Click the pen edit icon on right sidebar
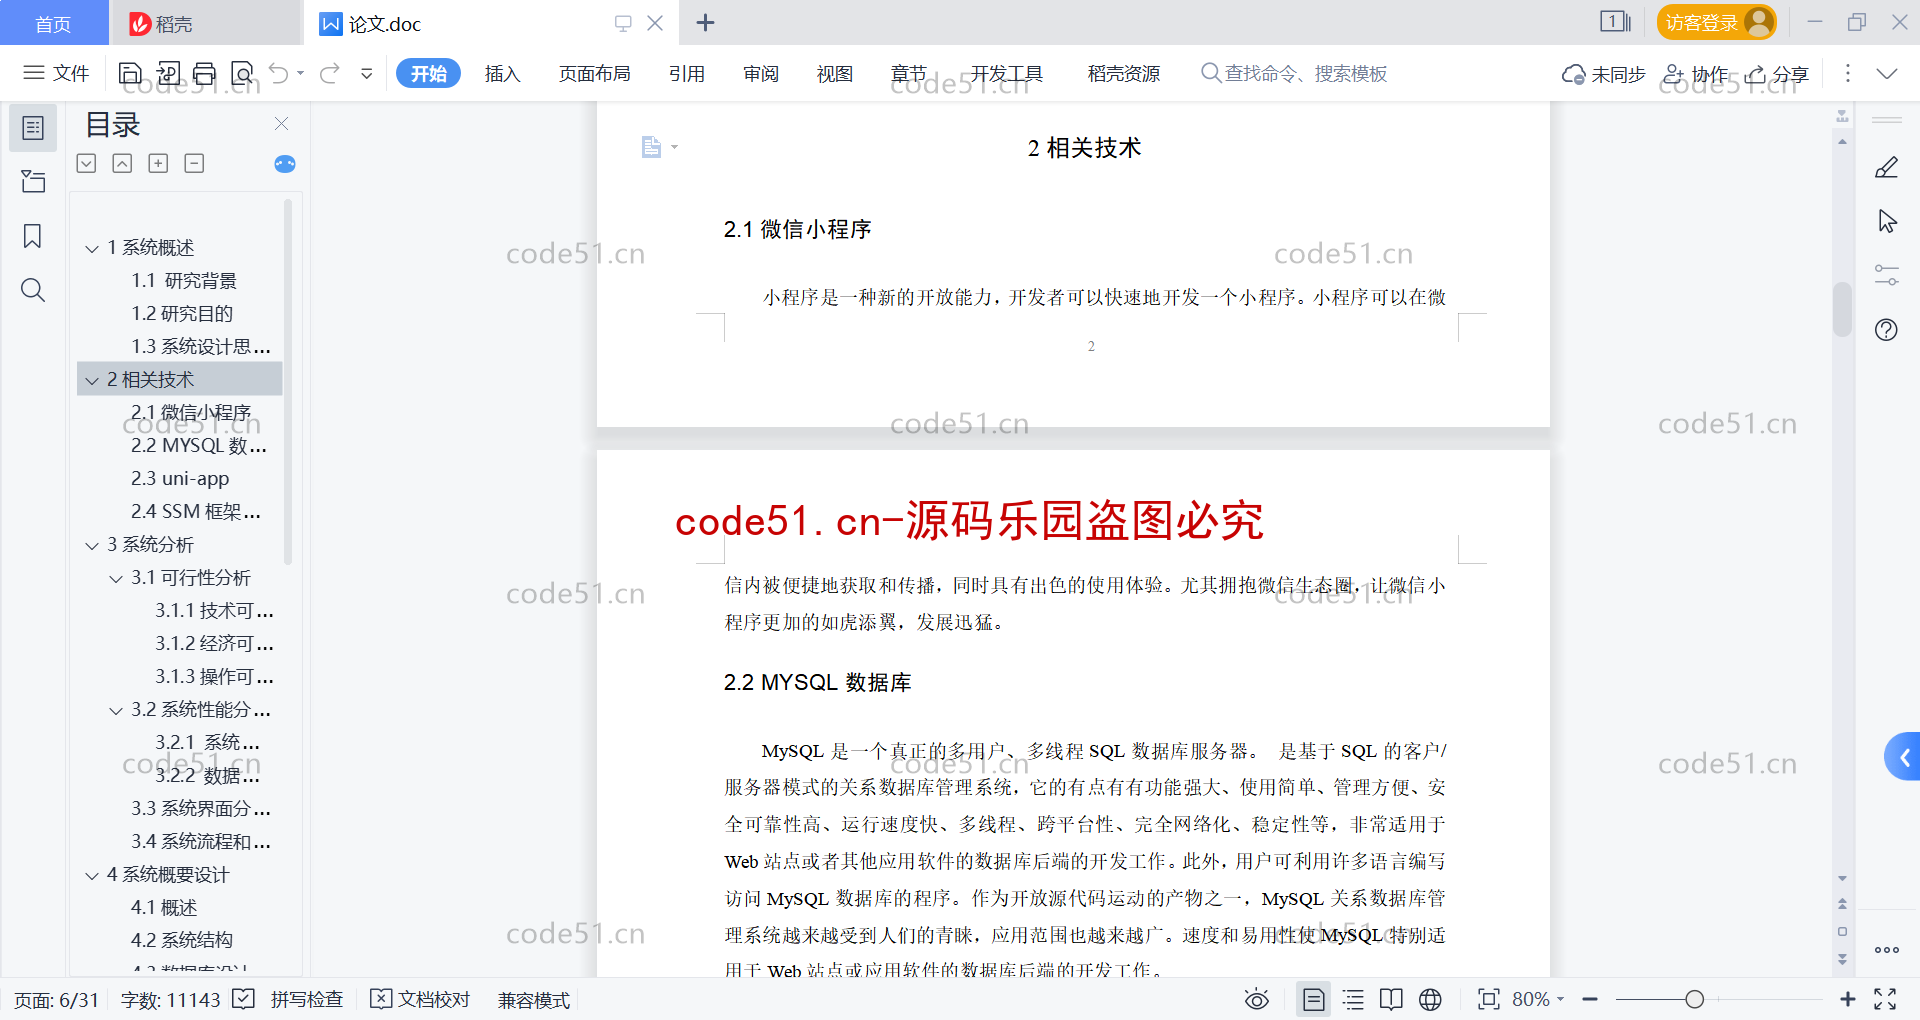1920x1020 pixels. (1886, 168)
